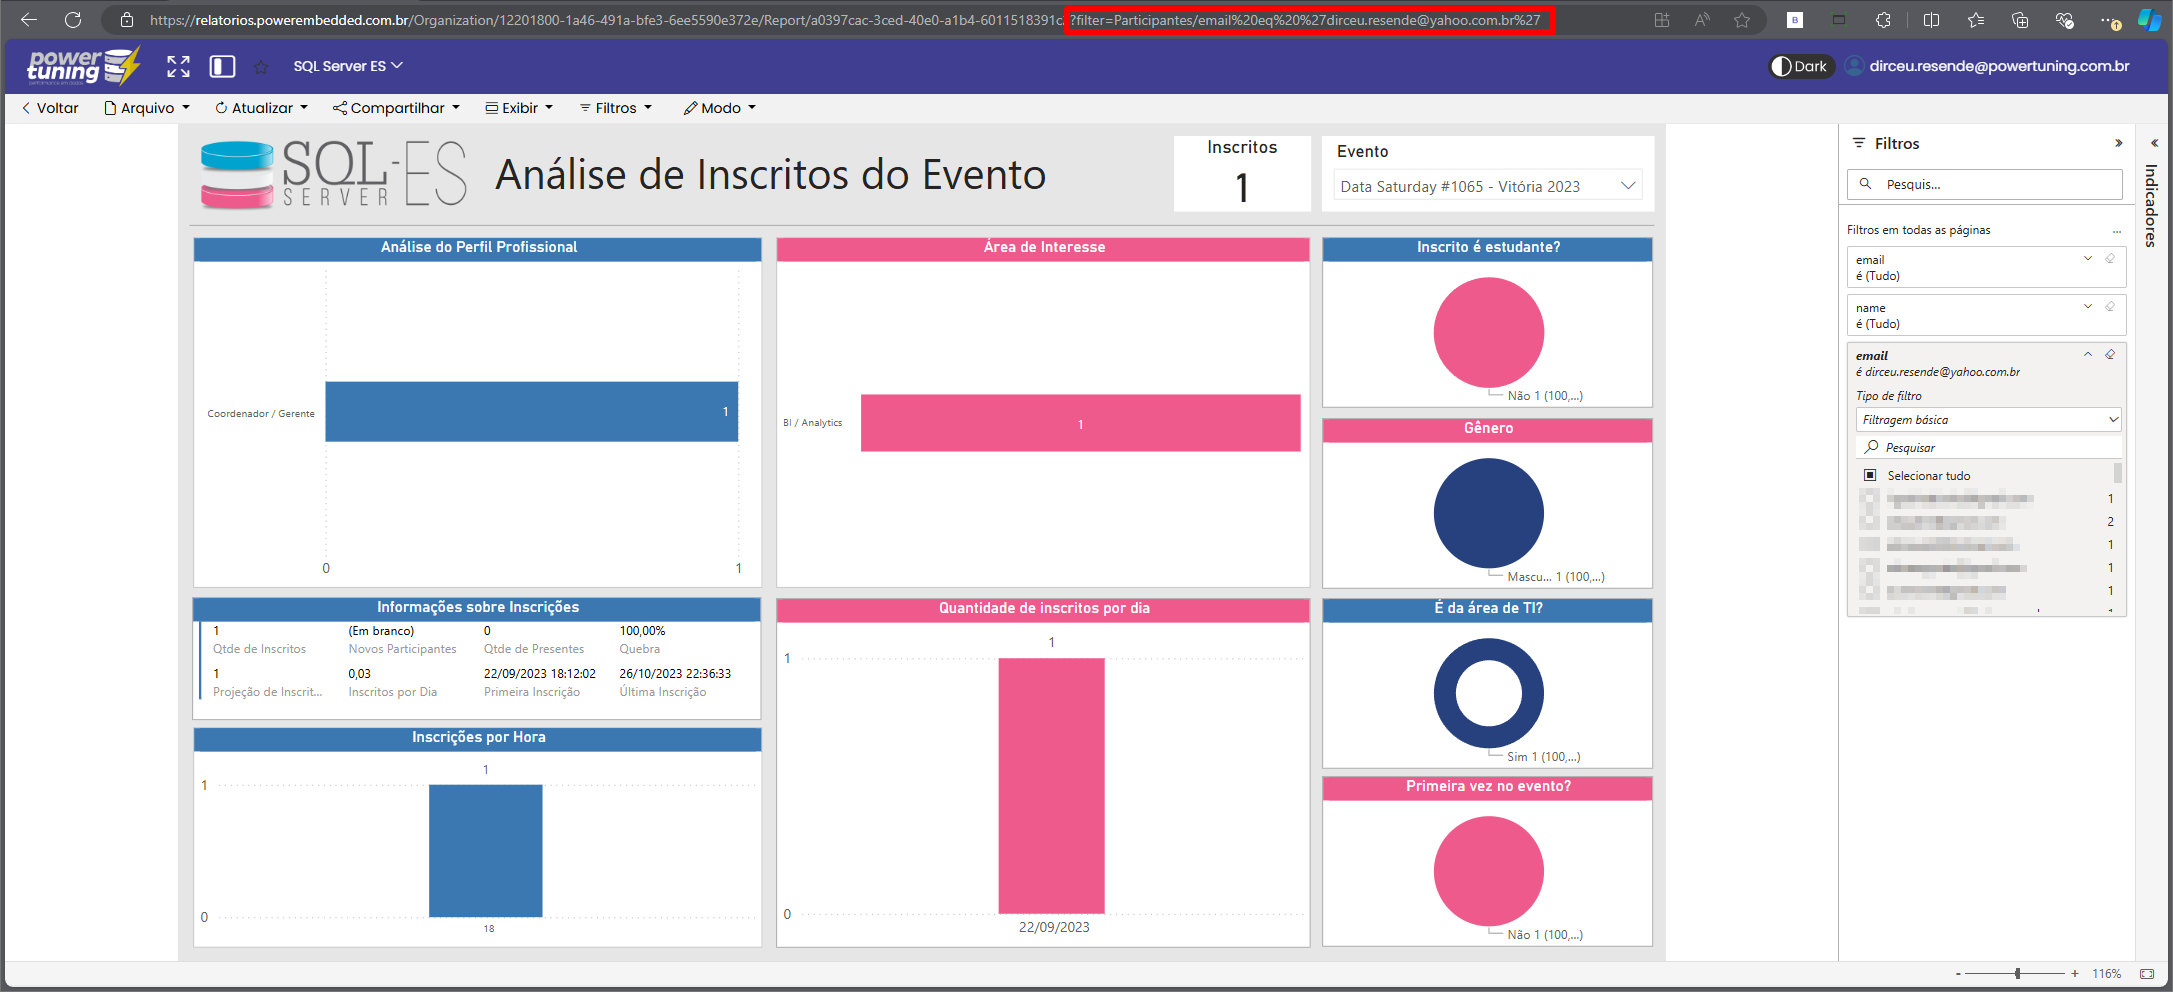Collapse the Filtros pane with double-chevron
Screen dimensions: 2173x992
(x=2118, y=143)
